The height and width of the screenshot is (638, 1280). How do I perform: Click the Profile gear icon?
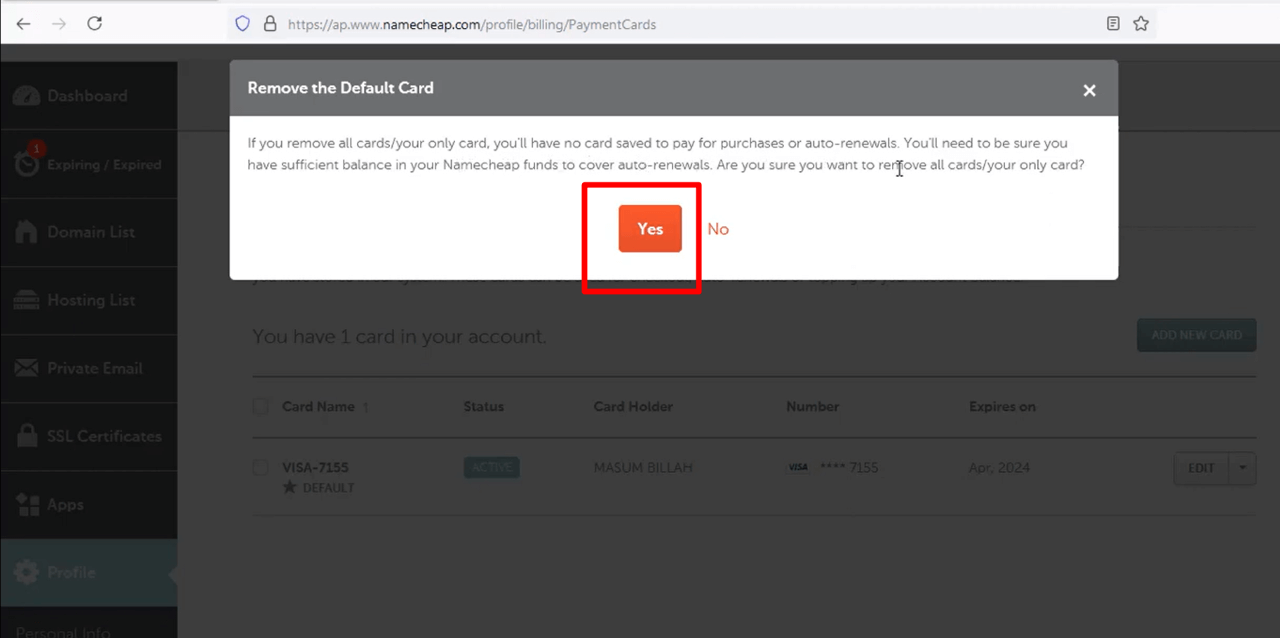point(26,572)
